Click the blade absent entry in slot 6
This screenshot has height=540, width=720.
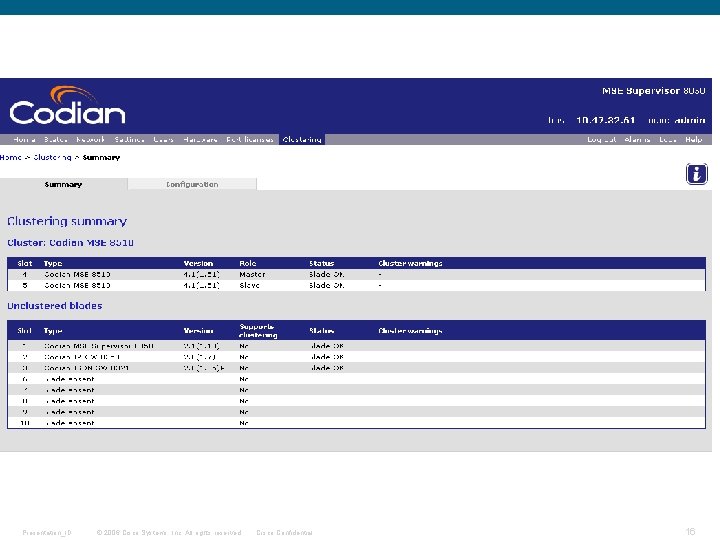(x=69, y=379)
